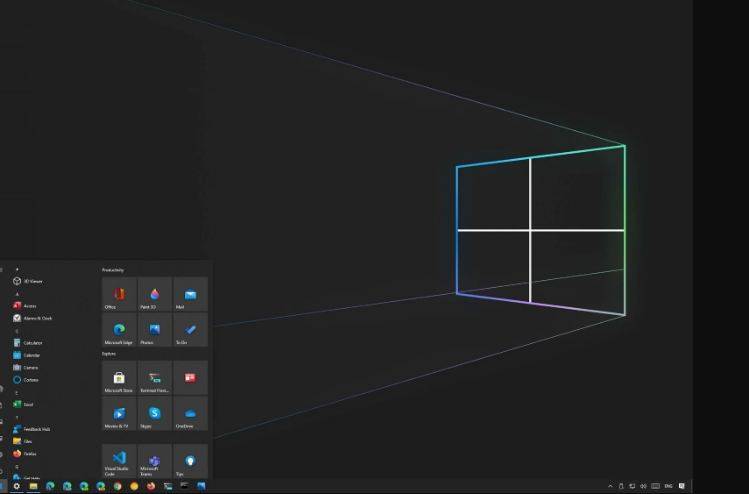Show hidden system tray icons
Image resolution: width=749 pixels, height=494 pixels.
[610, 486]
